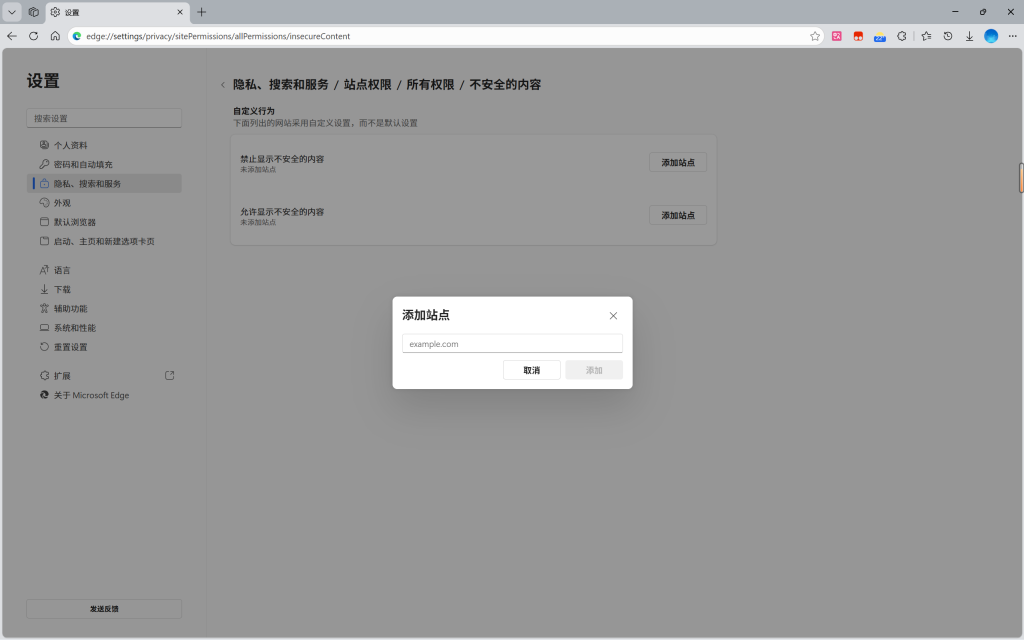Open the Edge profile avatar
Viewport: 1024px width, 640px height.
[991, 36]
